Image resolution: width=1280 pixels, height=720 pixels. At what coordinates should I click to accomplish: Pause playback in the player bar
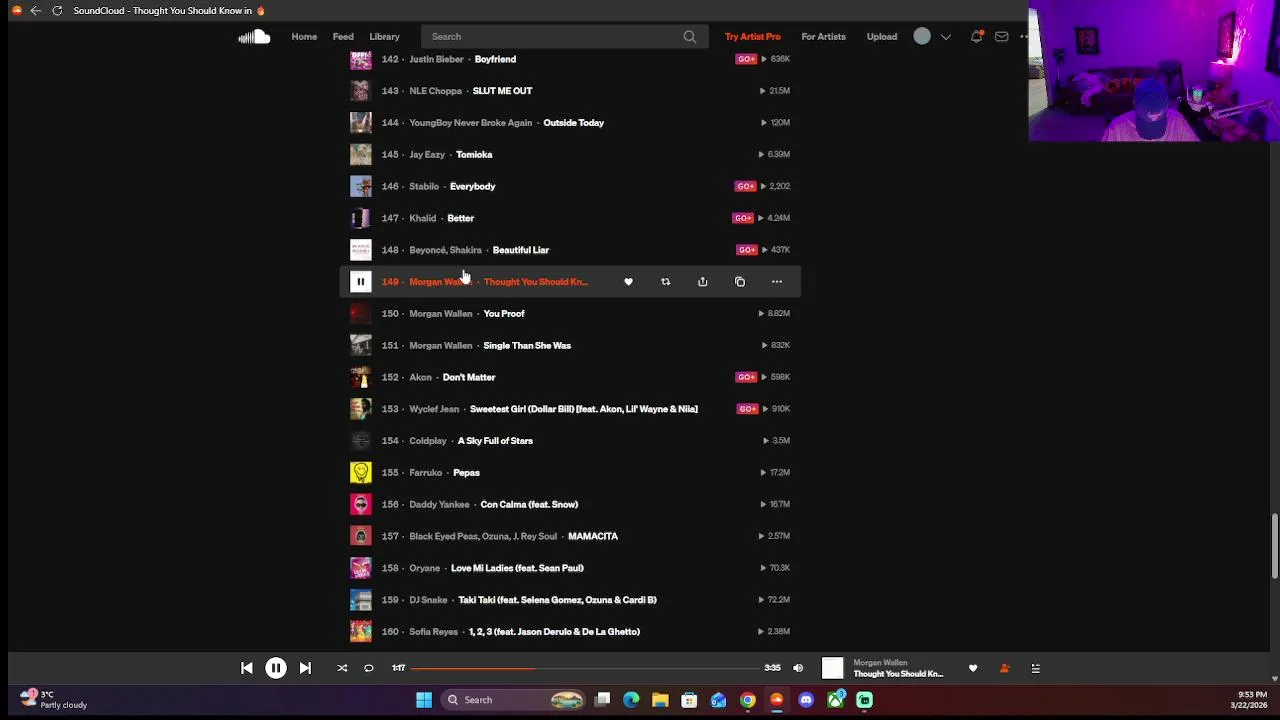coord(275,668)
